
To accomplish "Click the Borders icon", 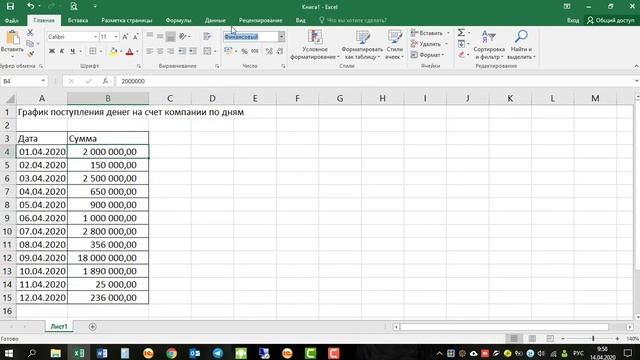I will coord(93,51).
